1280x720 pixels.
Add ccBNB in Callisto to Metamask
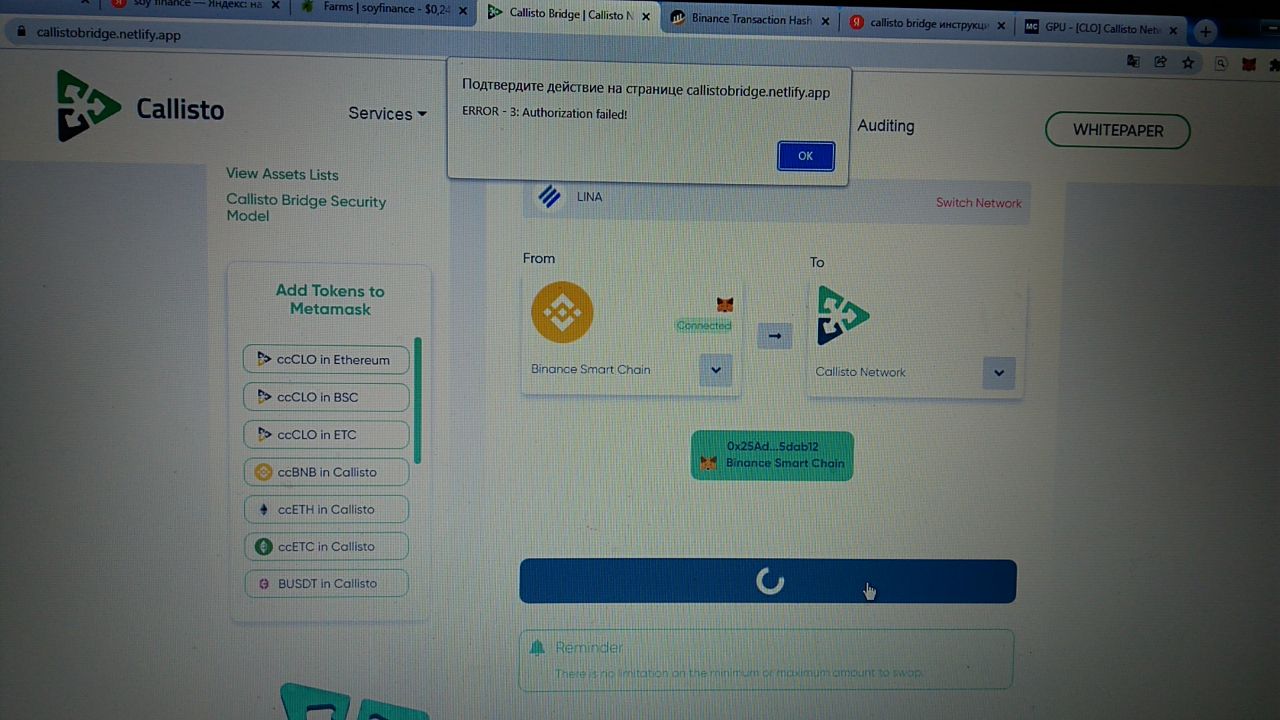[326, 472]
